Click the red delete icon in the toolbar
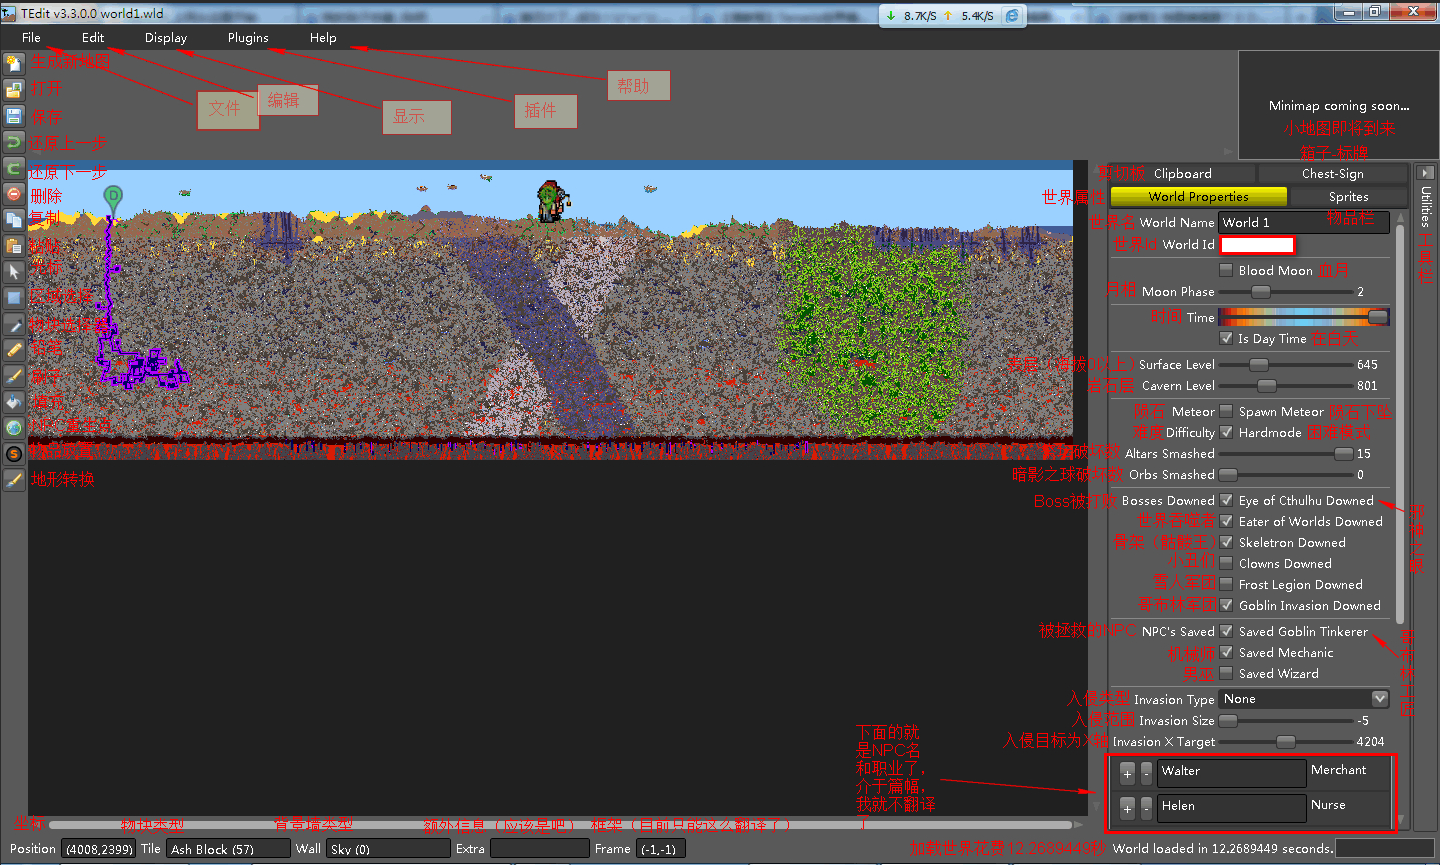 [x=14, y=194]
